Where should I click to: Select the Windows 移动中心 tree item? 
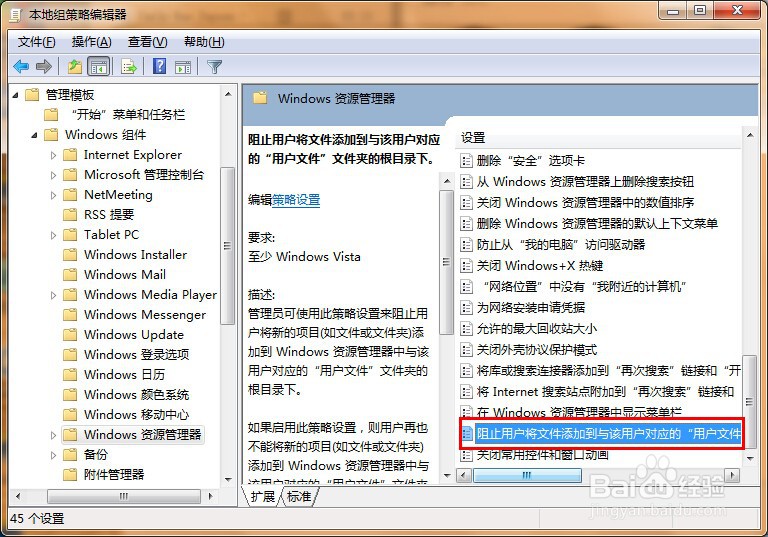(136, 415)
